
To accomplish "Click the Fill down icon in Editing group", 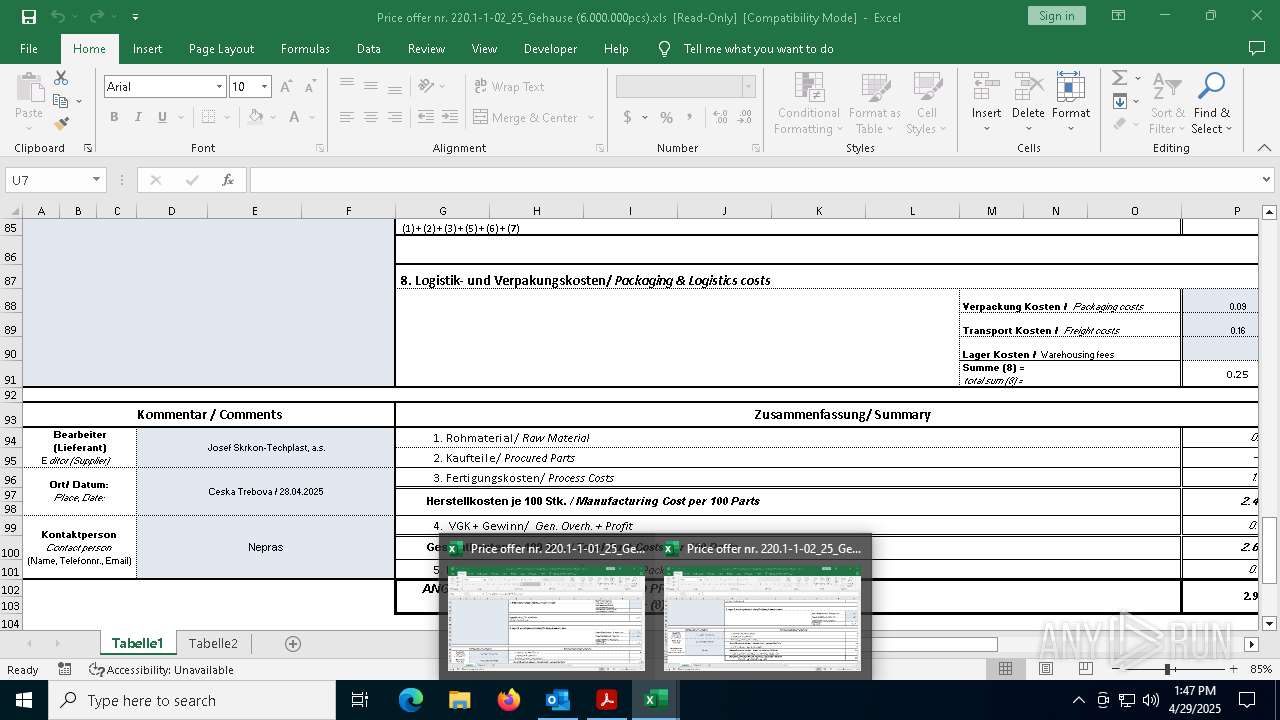I will point(1119,101).
